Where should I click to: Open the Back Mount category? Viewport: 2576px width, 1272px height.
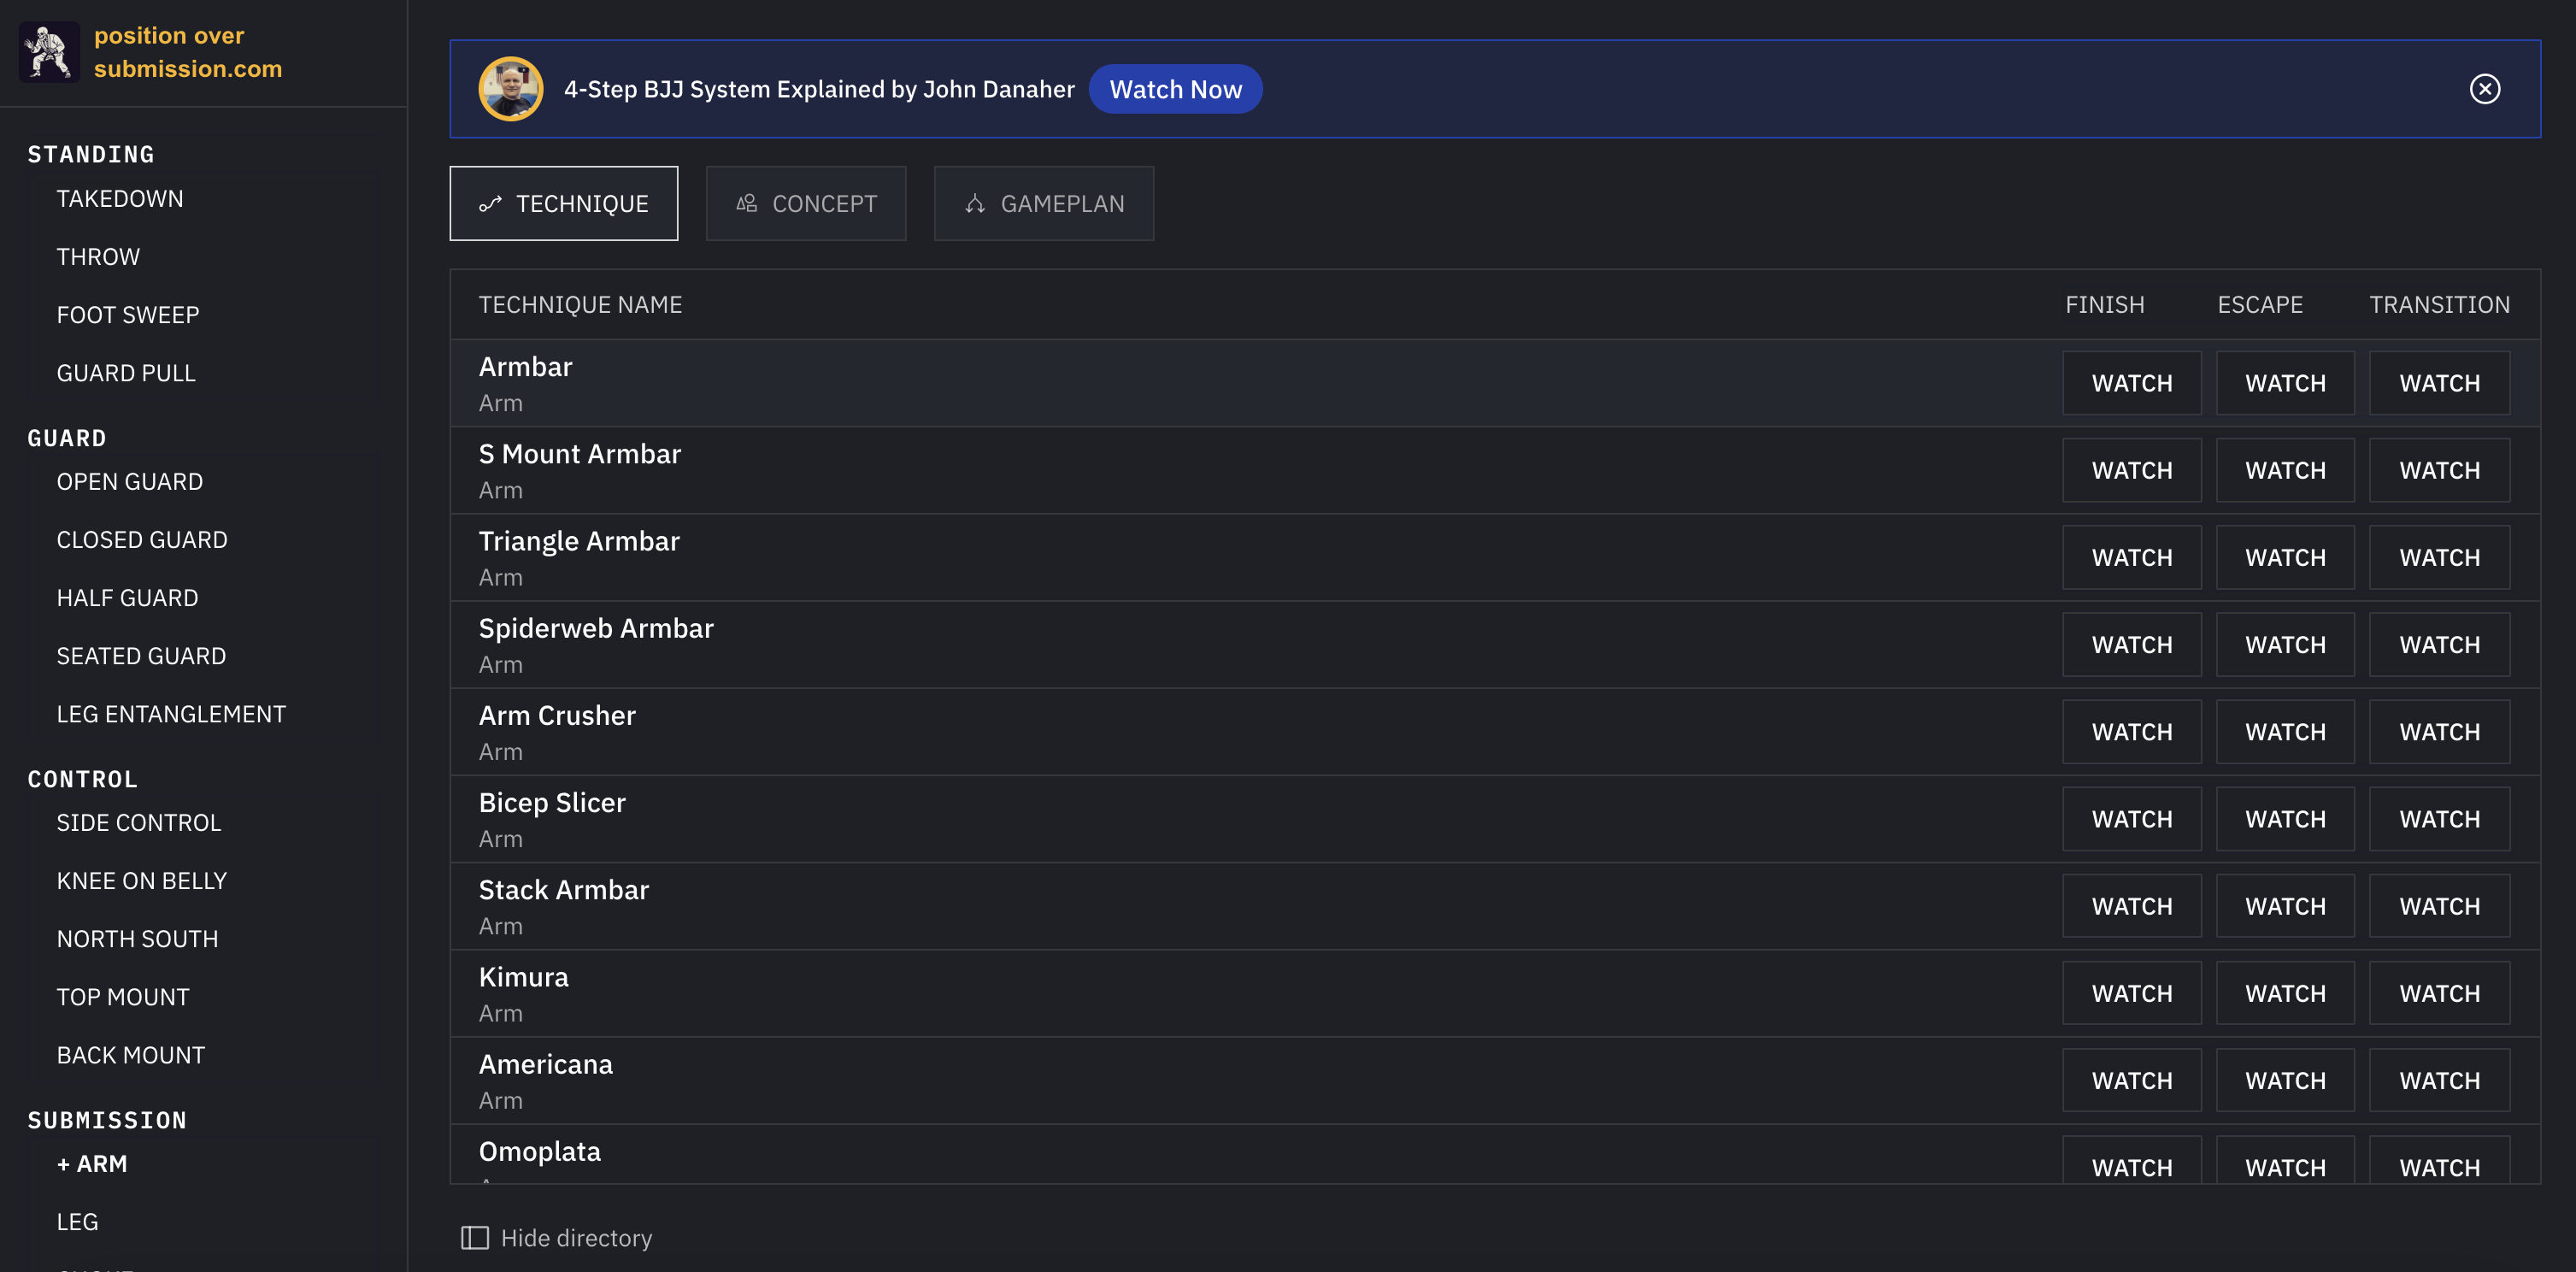pos(131,1055)
